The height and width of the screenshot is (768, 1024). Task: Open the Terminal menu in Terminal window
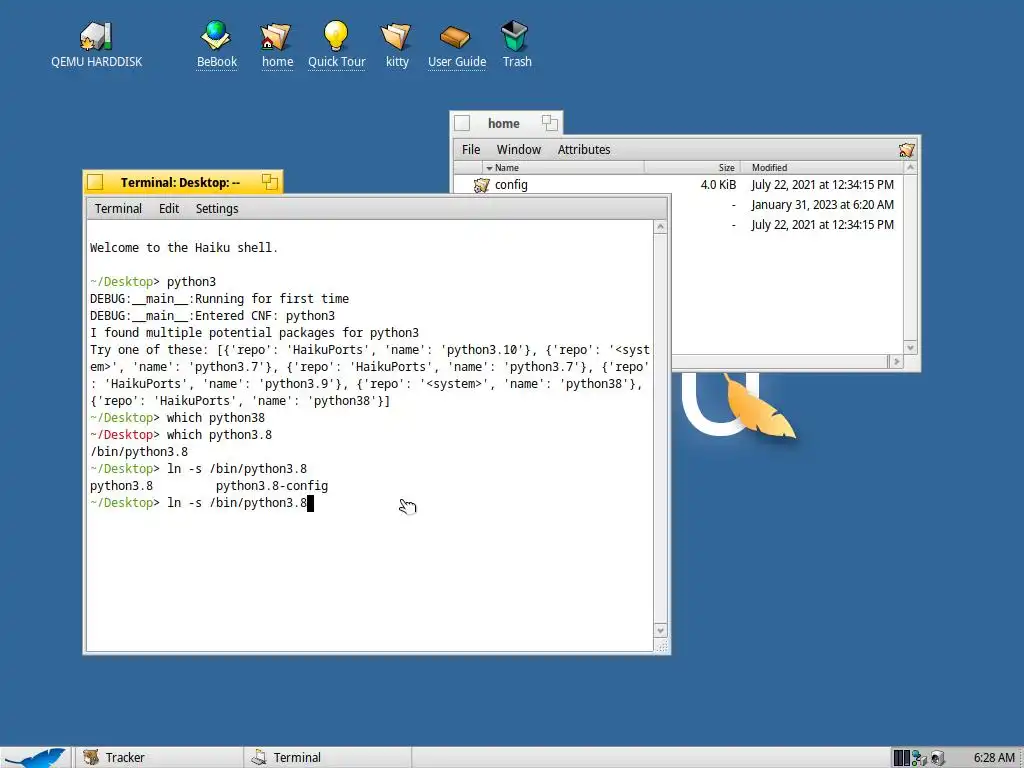tap(118, 208)
